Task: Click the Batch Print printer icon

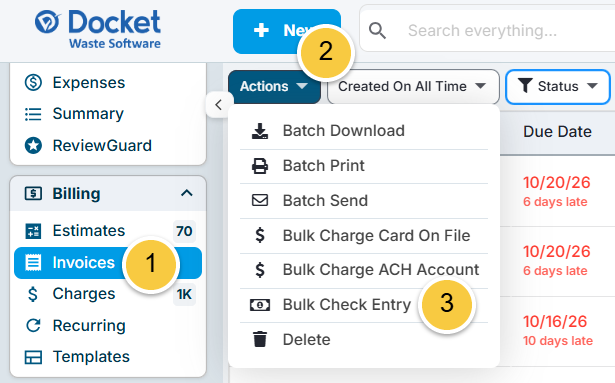Action: point(260,166)
